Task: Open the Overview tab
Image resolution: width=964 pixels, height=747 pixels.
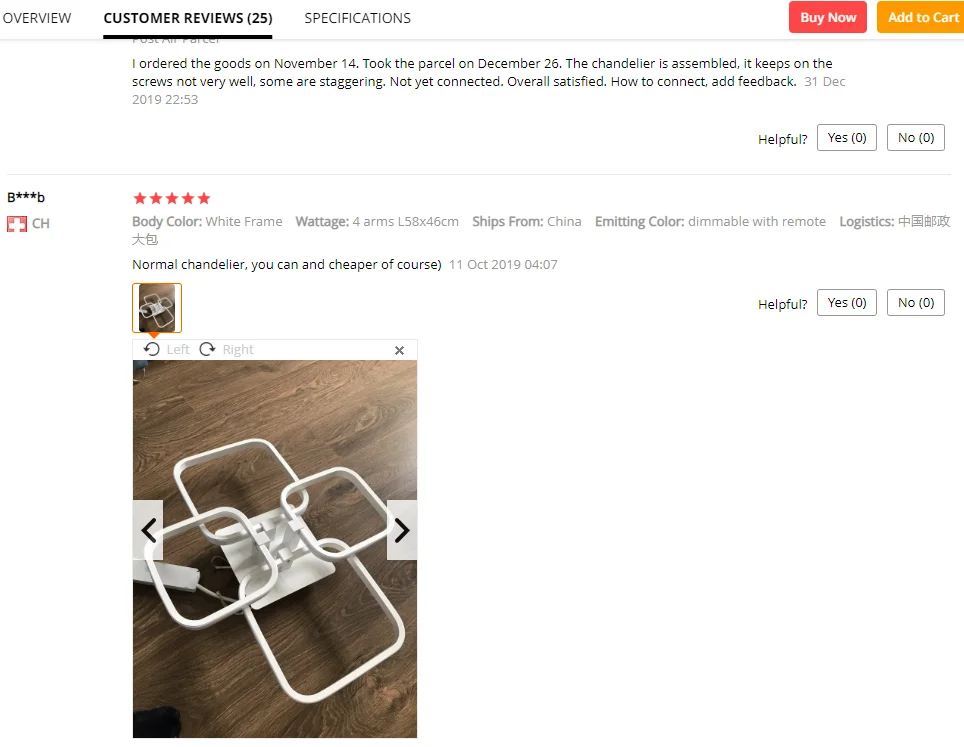Action: [37, 18]
